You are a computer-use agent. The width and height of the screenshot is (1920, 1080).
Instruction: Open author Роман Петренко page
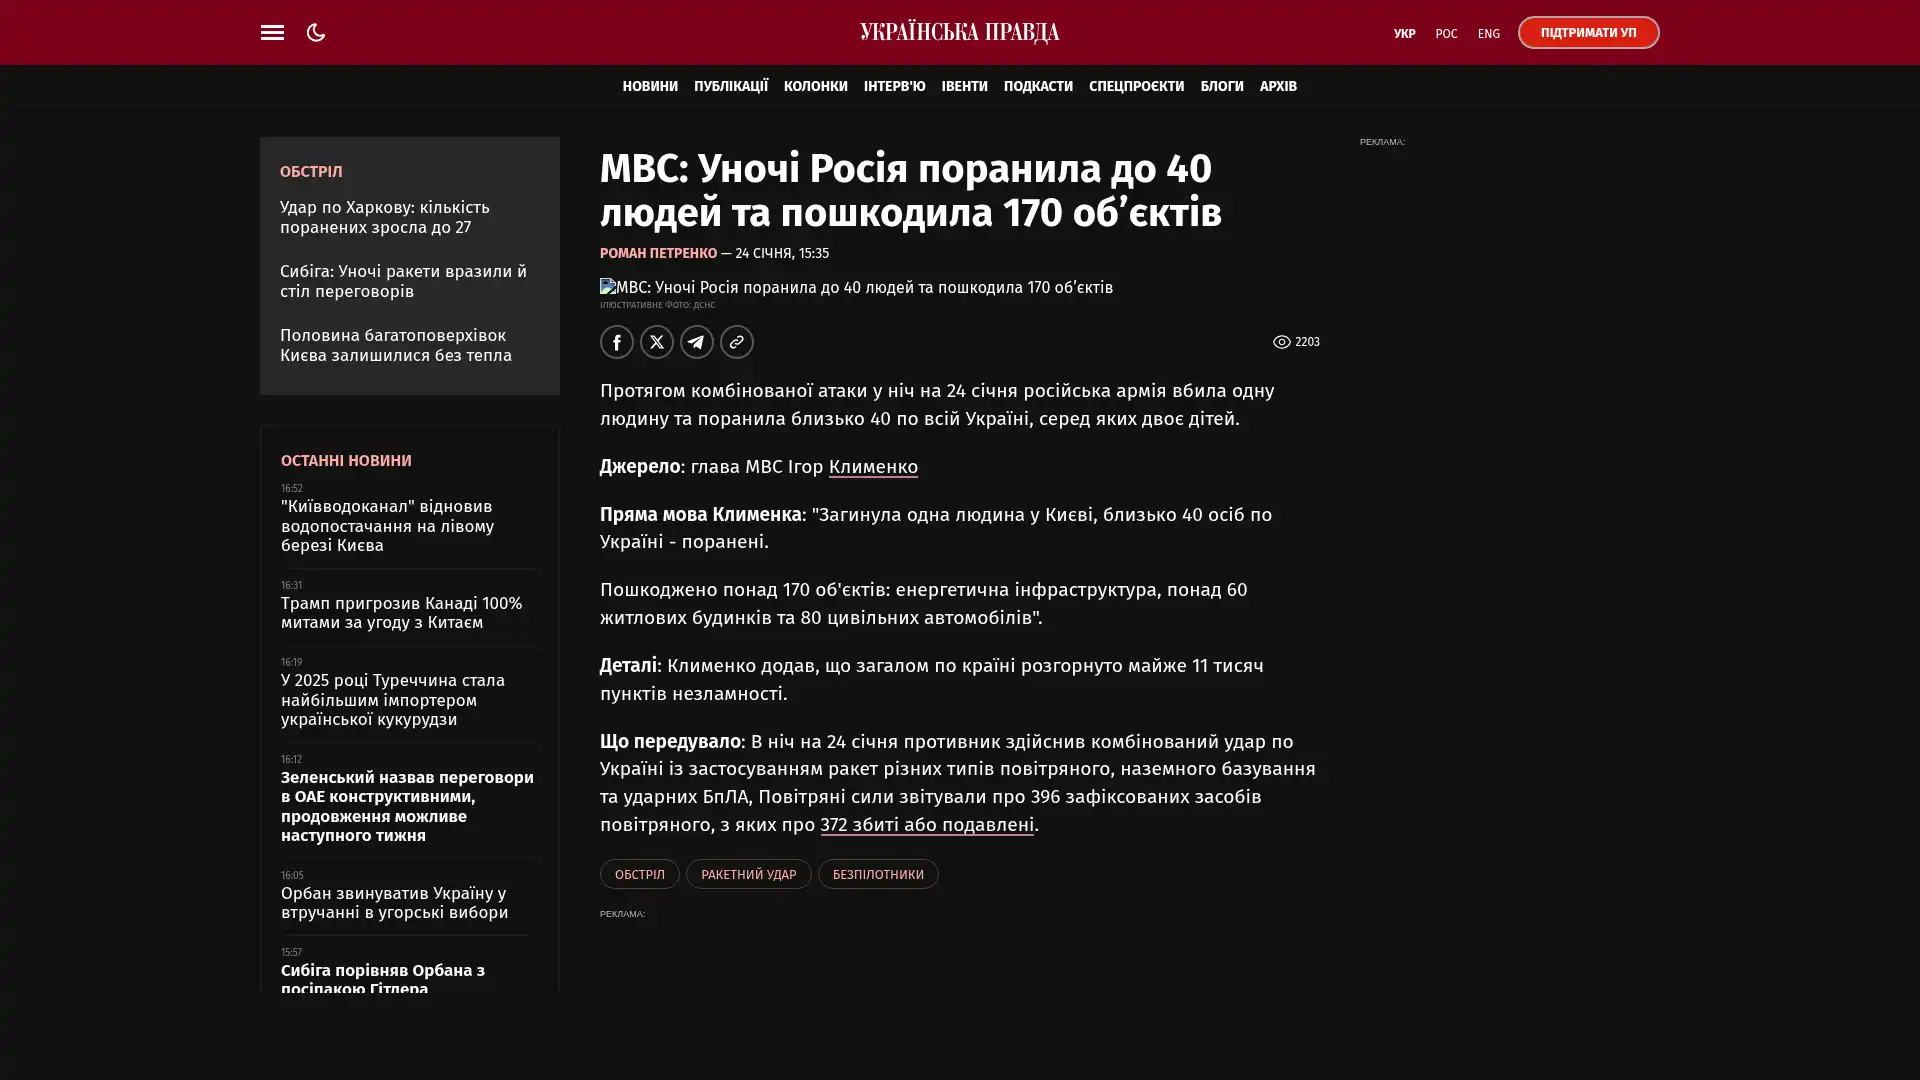658,253
